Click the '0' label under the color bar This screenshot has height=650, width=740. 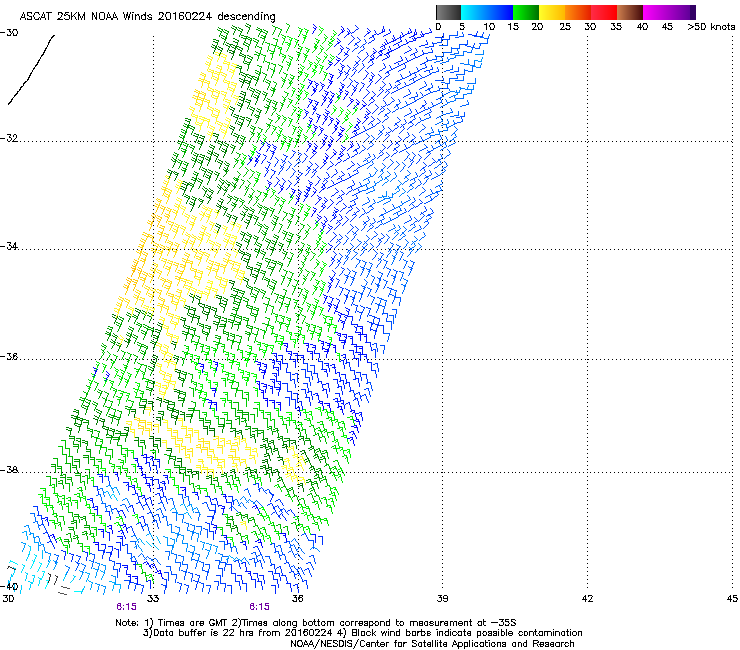(438, 27)
